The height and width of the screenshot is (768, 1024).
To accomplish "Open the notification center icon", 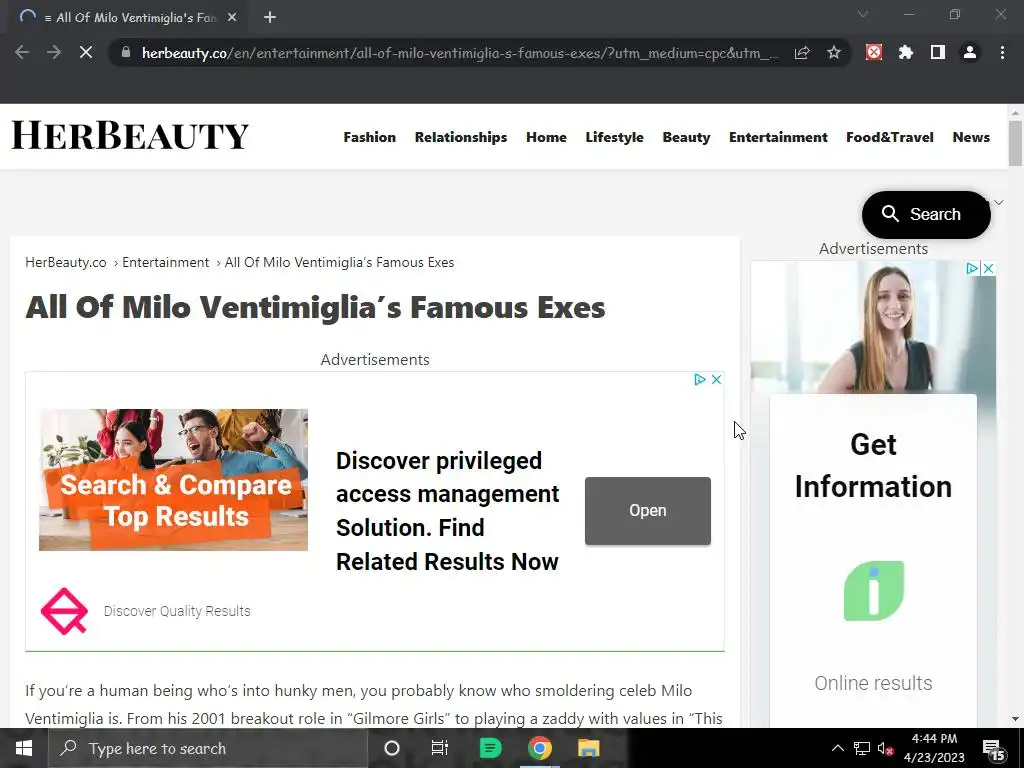I will click(993, 749).
